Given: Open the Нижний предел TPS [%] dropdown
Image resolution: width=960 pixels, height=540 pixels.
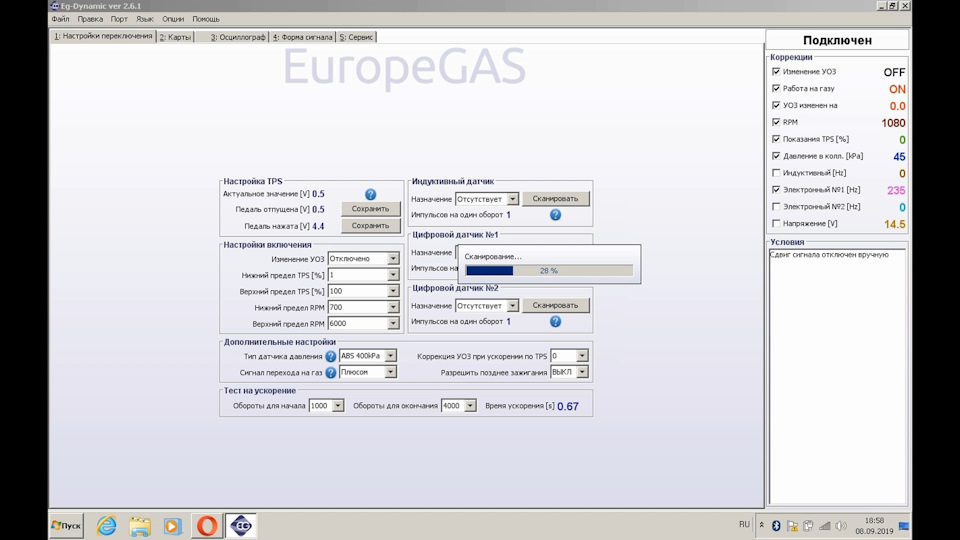Looking at the screenshot, I should click(393, 275).
